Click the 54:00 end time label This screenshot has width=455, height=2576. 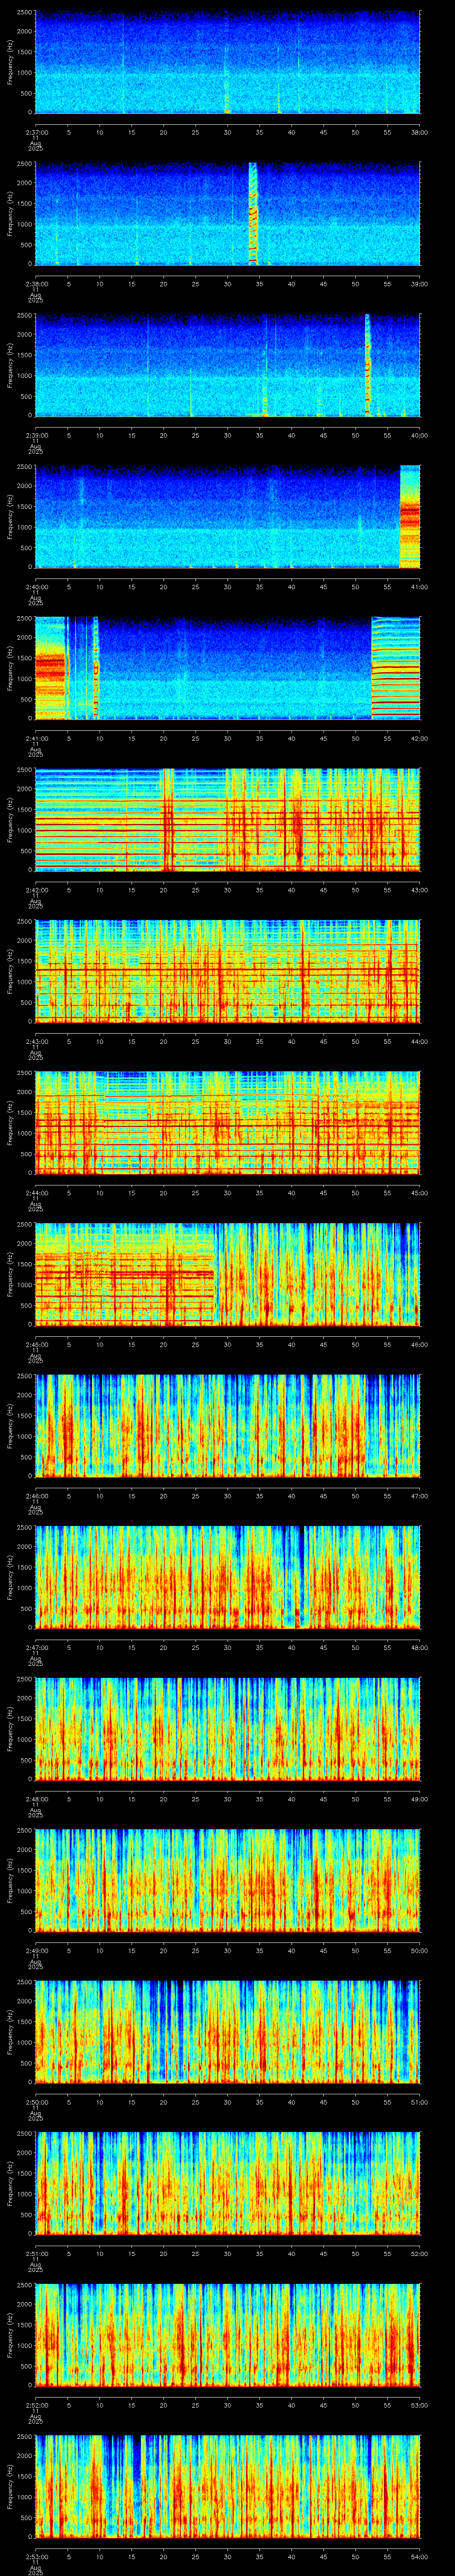[x=420, y=2557]
